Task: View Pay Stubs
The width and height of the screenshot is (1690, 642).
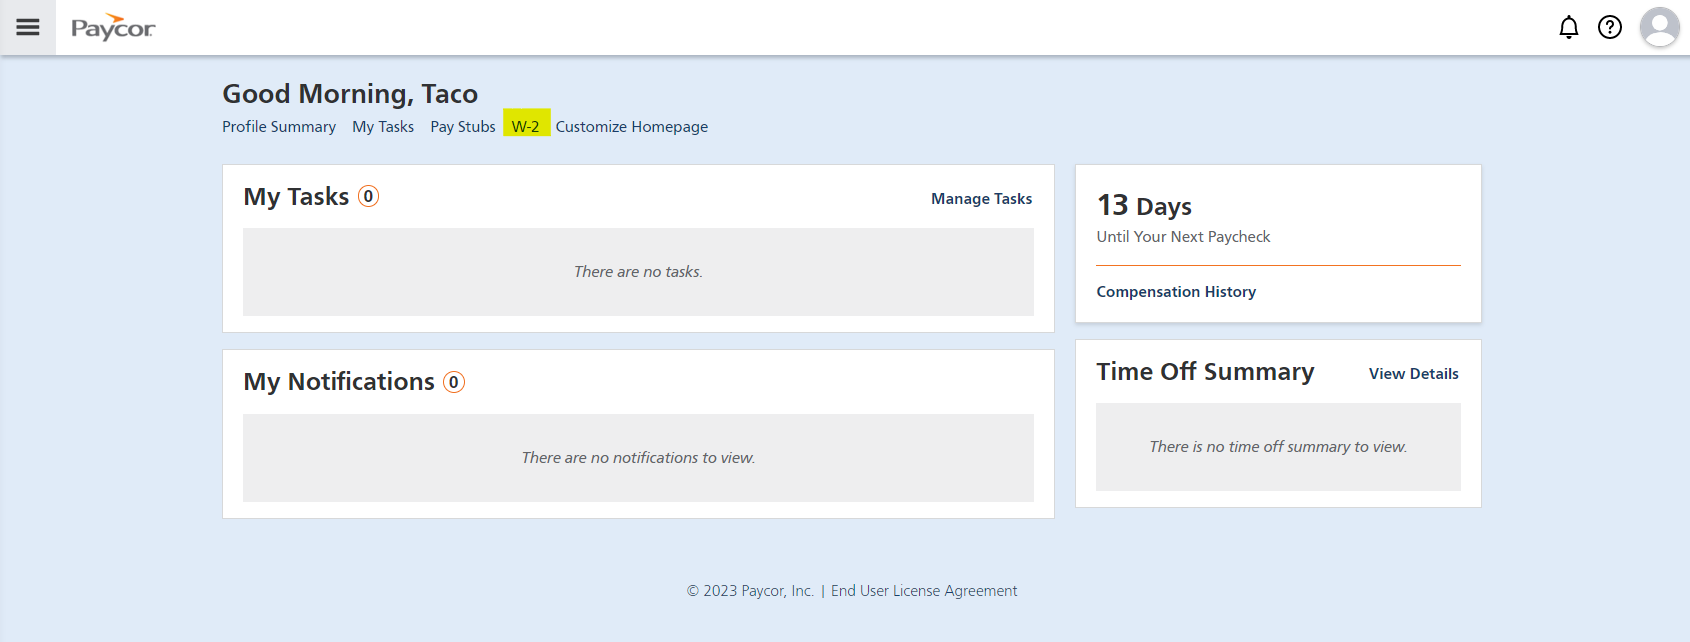Action: tap(463, 127)
